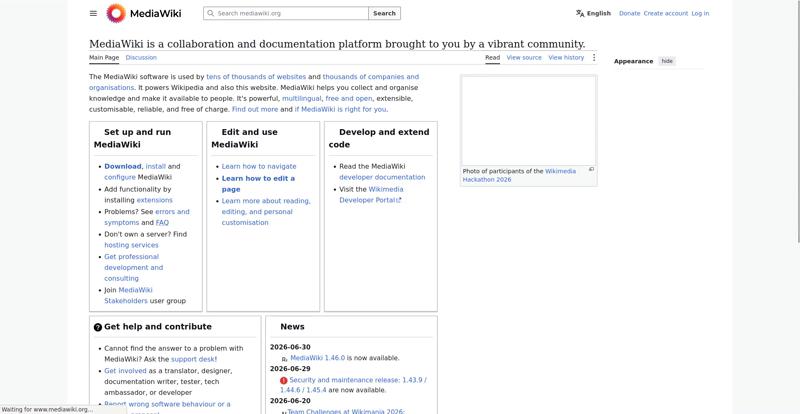
Task: Switch to the Discussion tab
Action: (141, 58)
